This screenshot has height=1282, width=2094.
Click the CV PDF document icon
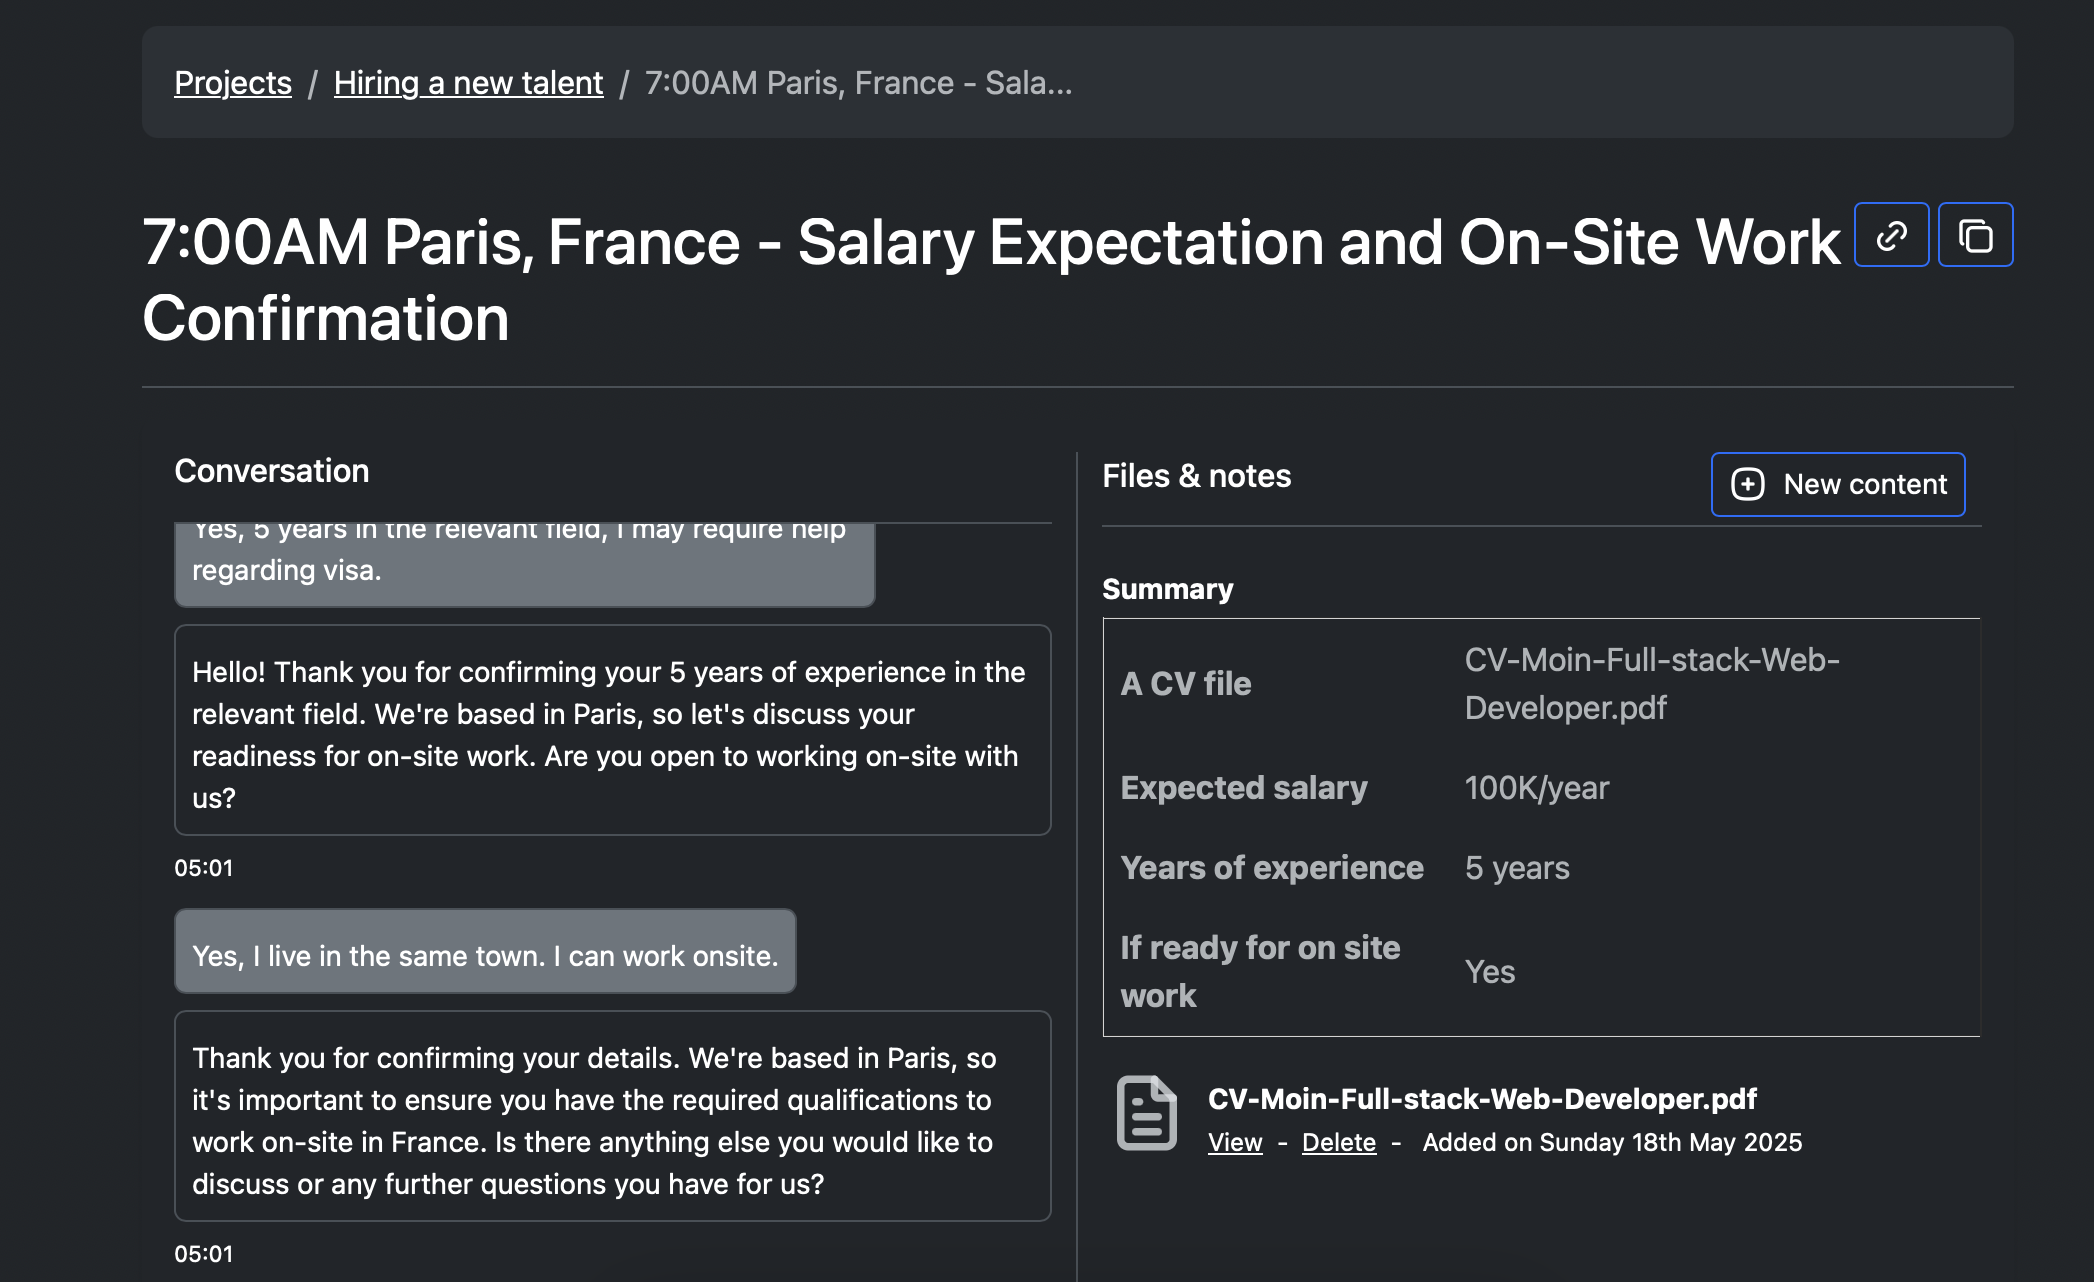coord(1146,1113)
